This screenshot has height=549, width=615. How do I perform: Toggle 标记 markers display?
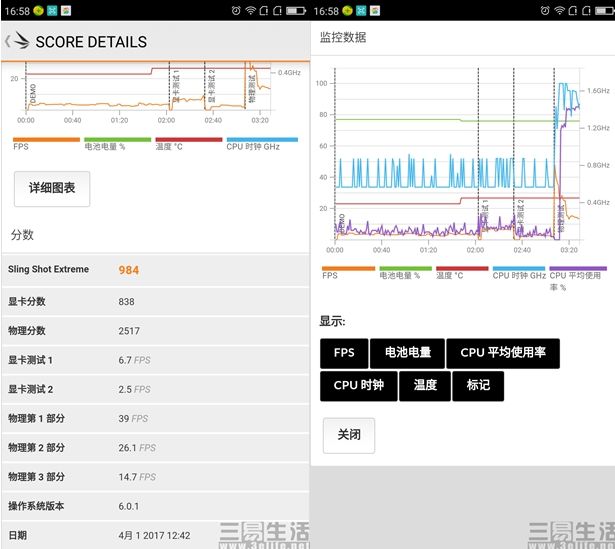[478, 386]
